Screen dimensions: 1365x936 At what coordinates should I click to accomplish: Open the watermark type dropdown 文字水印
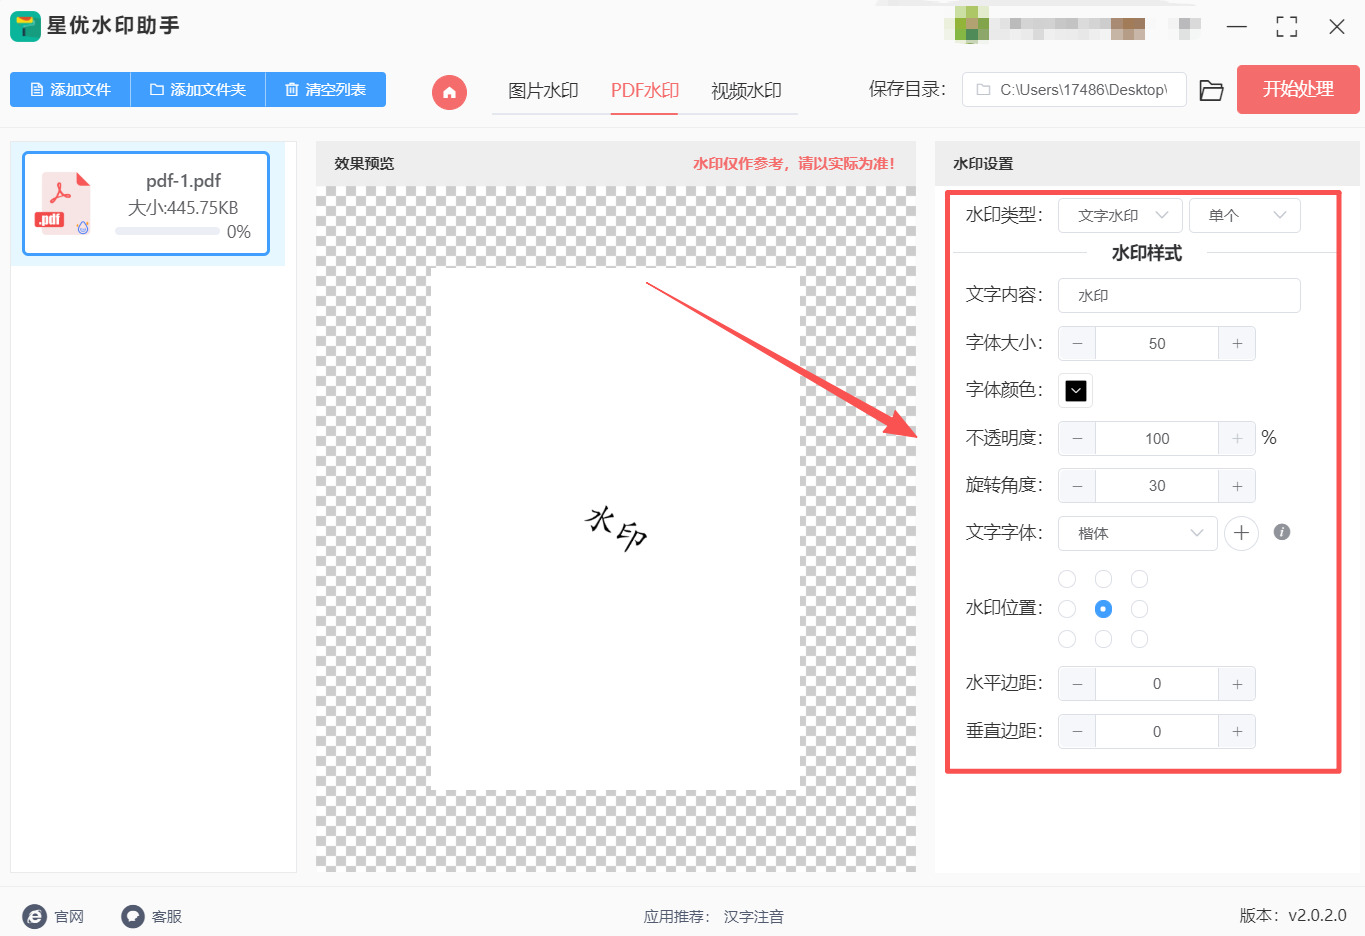[1120, 215]
